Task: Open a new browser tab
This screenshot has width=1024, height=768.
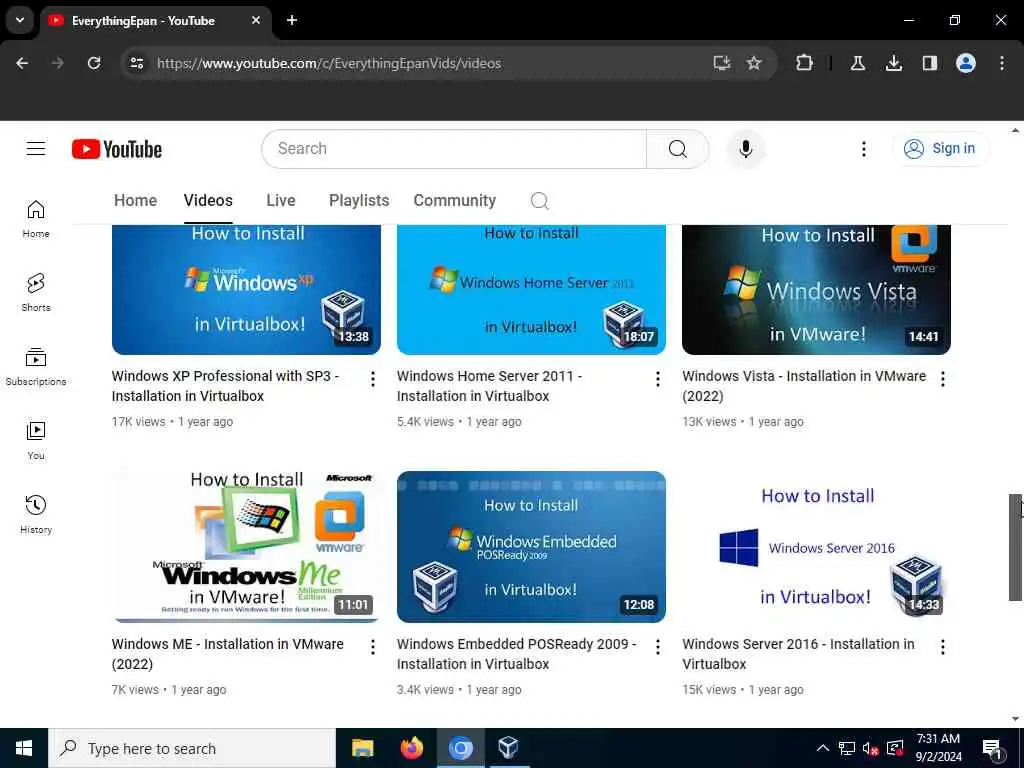Action: point(292,20)
